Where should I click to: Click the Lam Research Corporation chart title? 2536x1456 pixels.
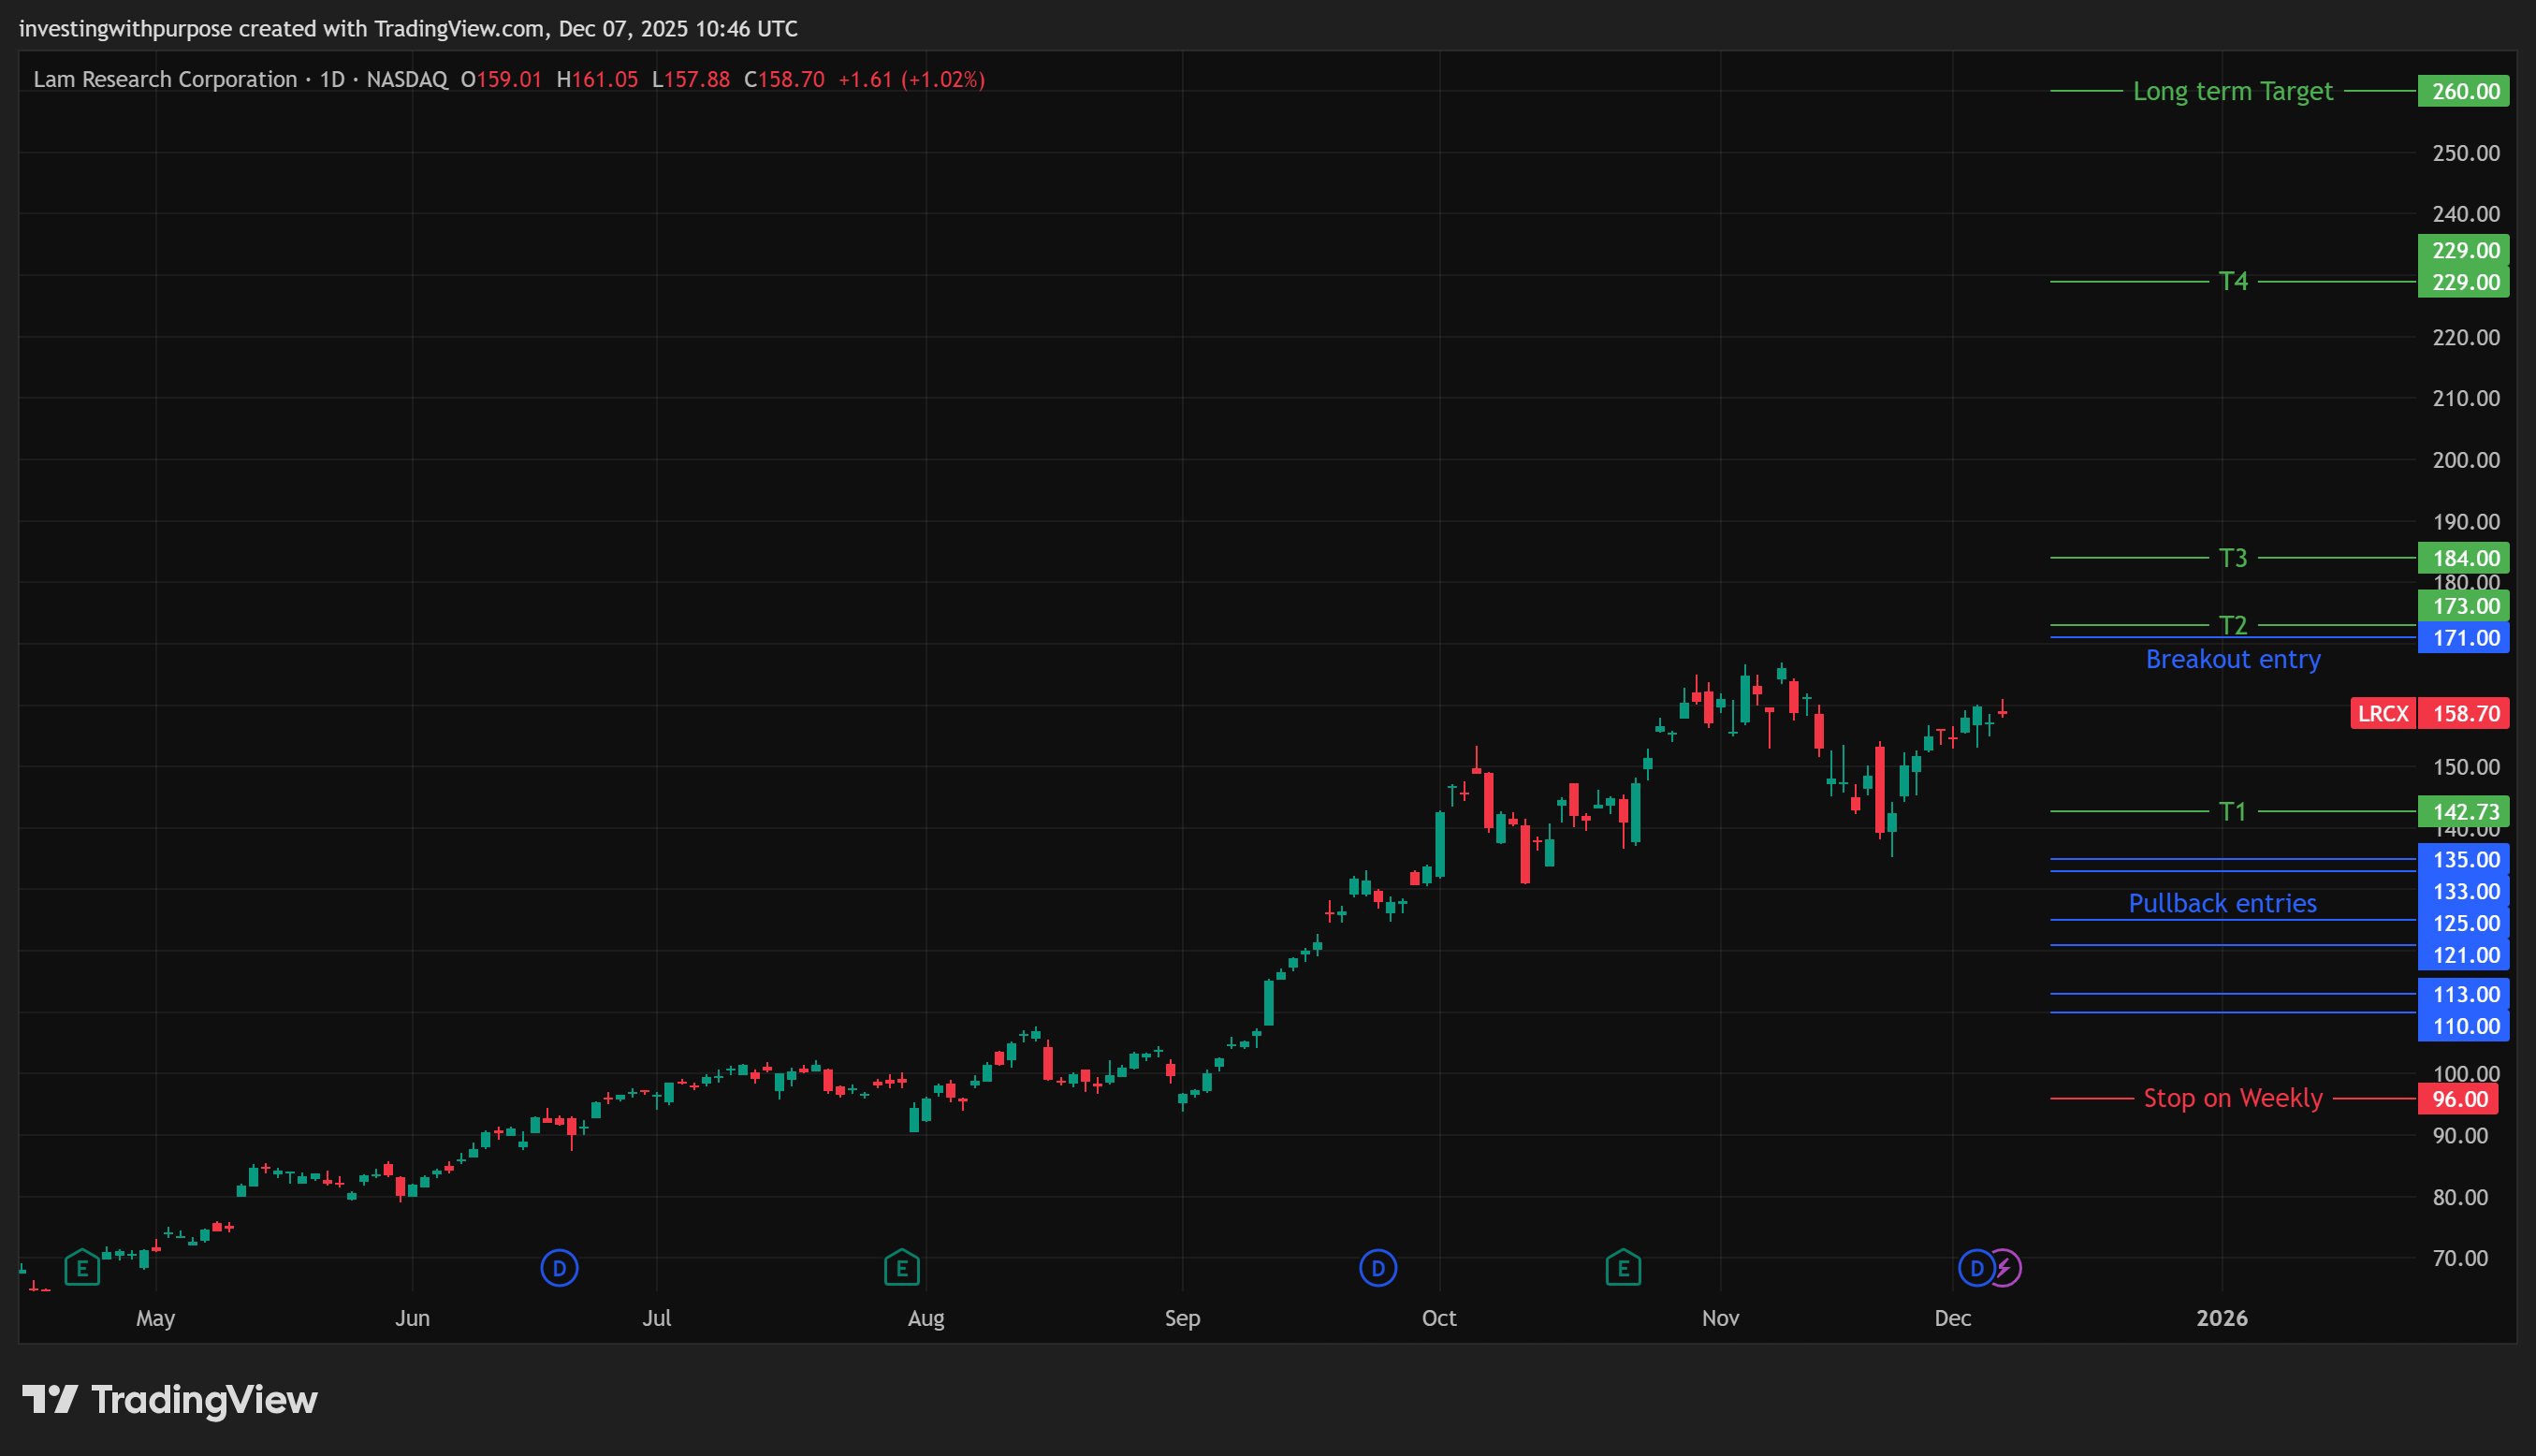coord(165,79)
